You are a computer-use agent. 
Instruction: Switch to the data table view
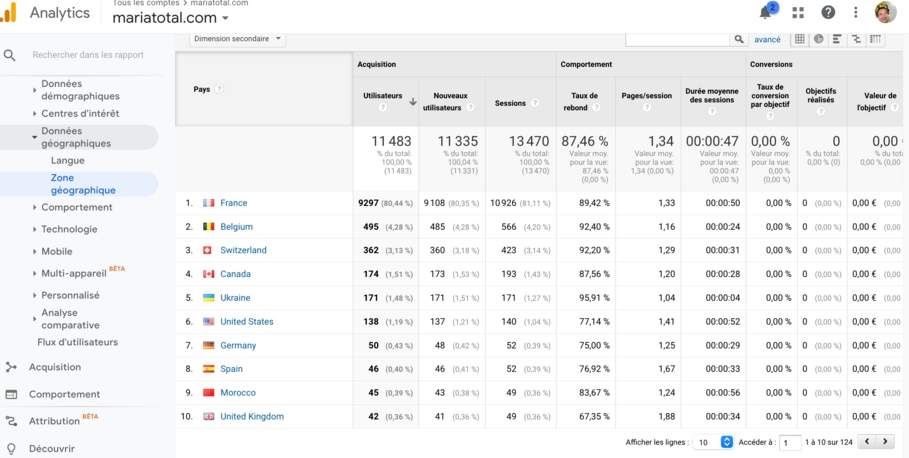click(800, 39)
